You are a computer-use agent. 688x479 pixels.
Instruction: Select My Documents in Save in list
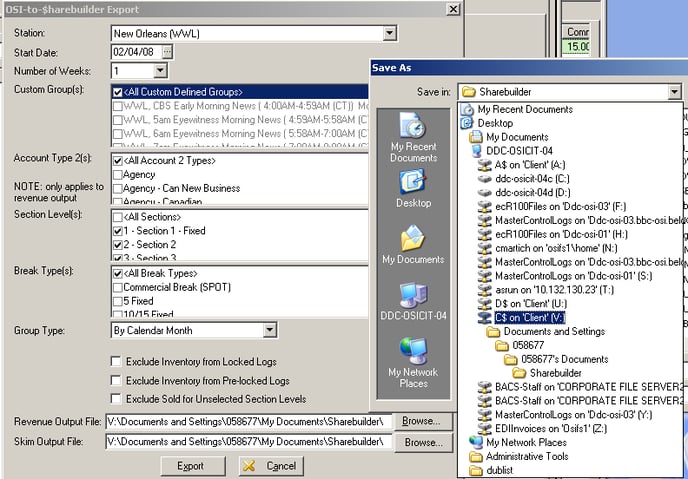(x=509, y=137)
